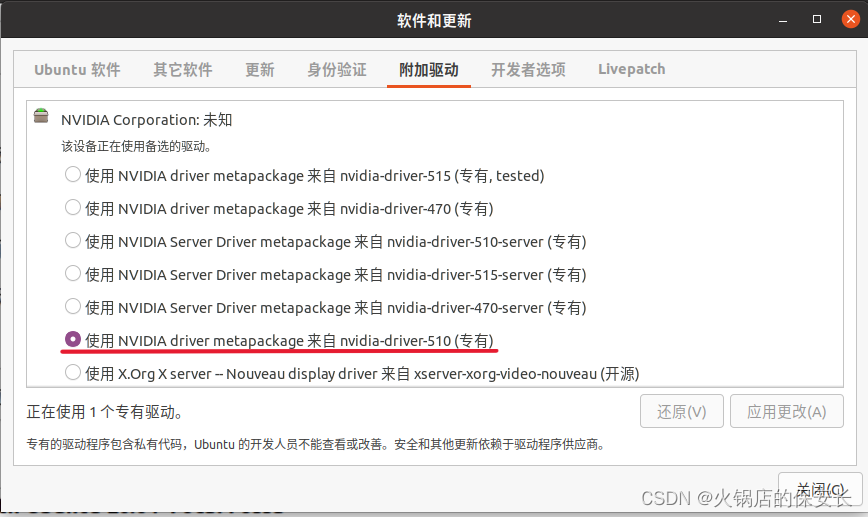Select nvidia-driver-470-server radio button
The width and height of the screenshot is (868, 517).
[73, 306]
